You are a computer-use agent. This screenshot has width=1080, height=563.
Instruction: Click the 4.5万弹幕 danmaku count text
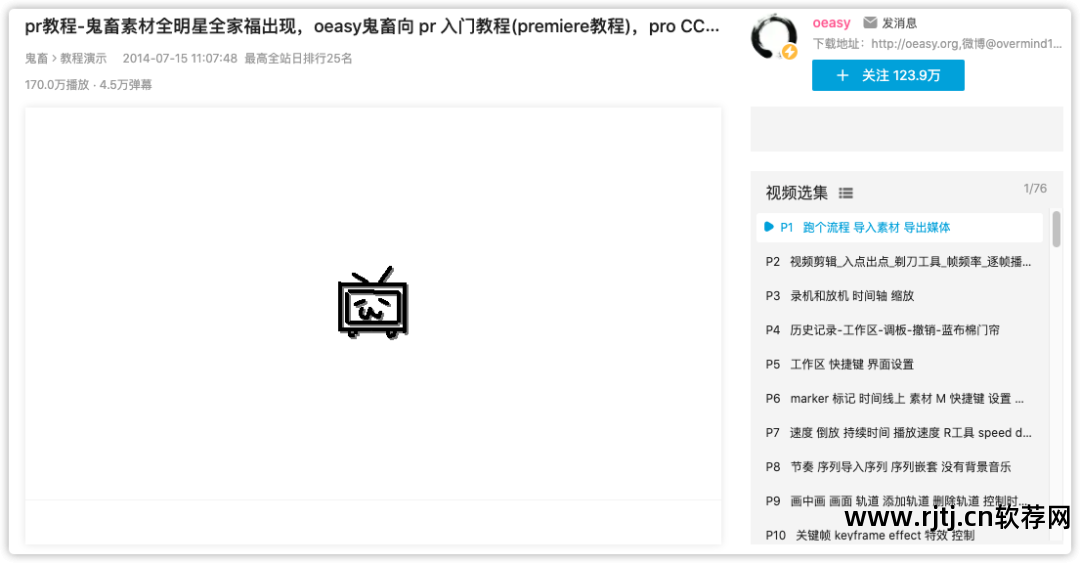coord(125,85)
